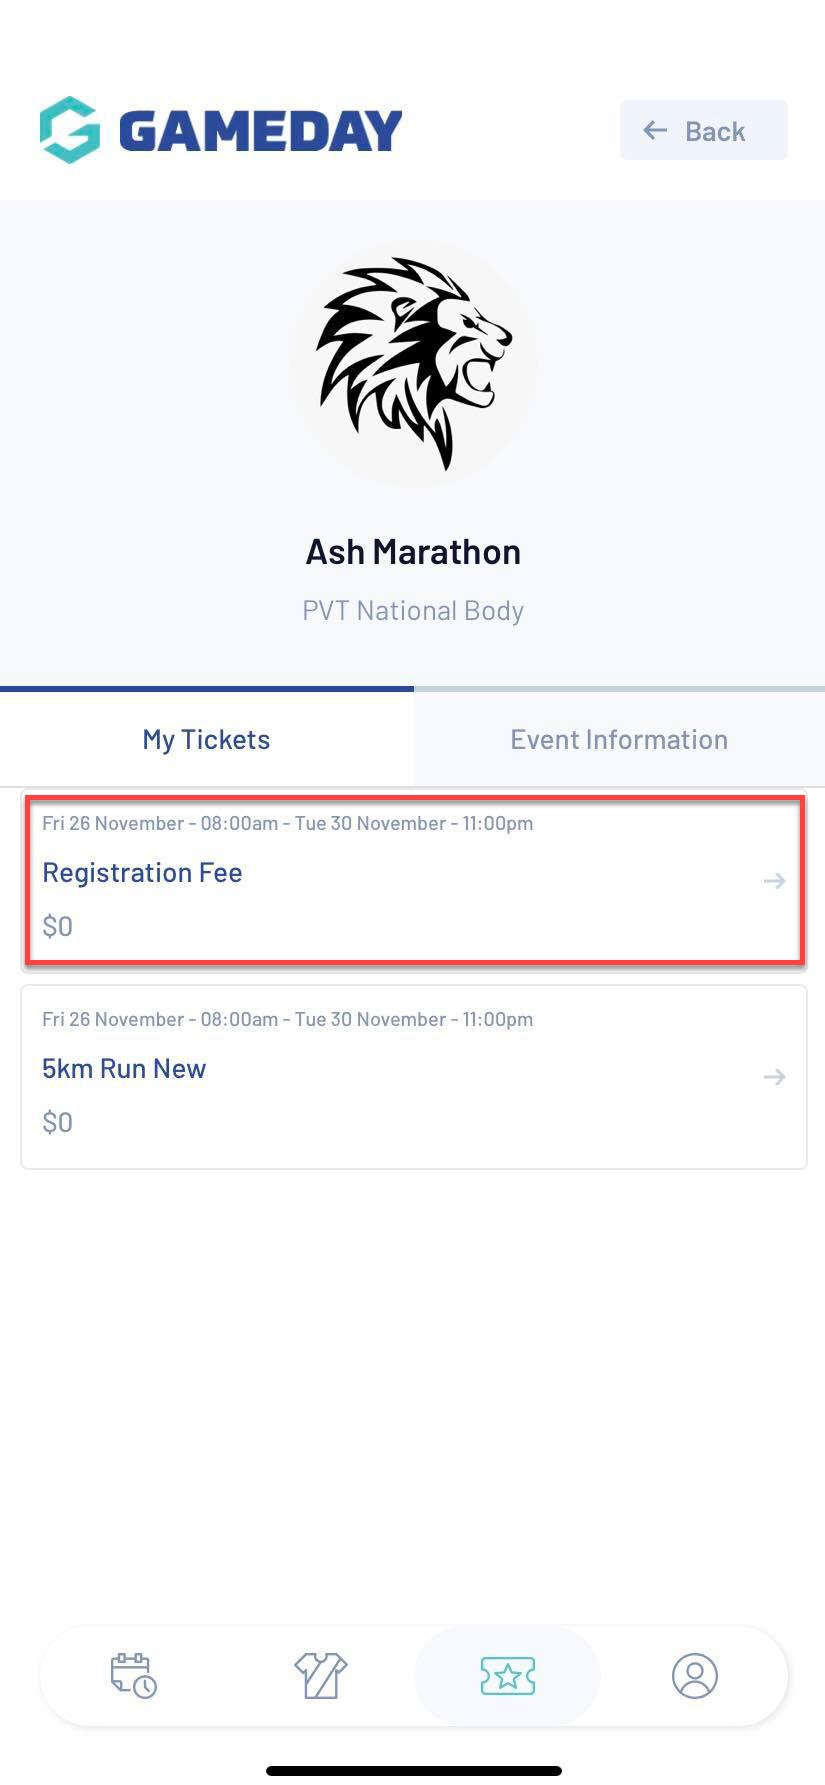Click the GAMEDAY wordmark text

pos(260,131)
